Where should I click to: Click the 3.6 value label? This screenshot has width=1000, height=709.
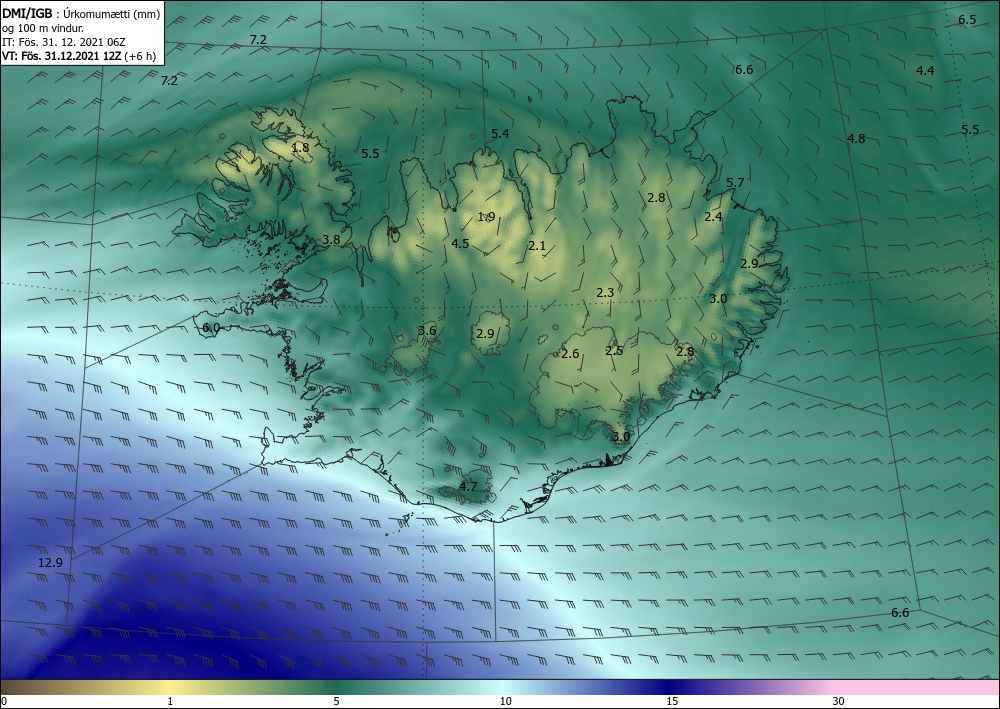coord(427,330)
